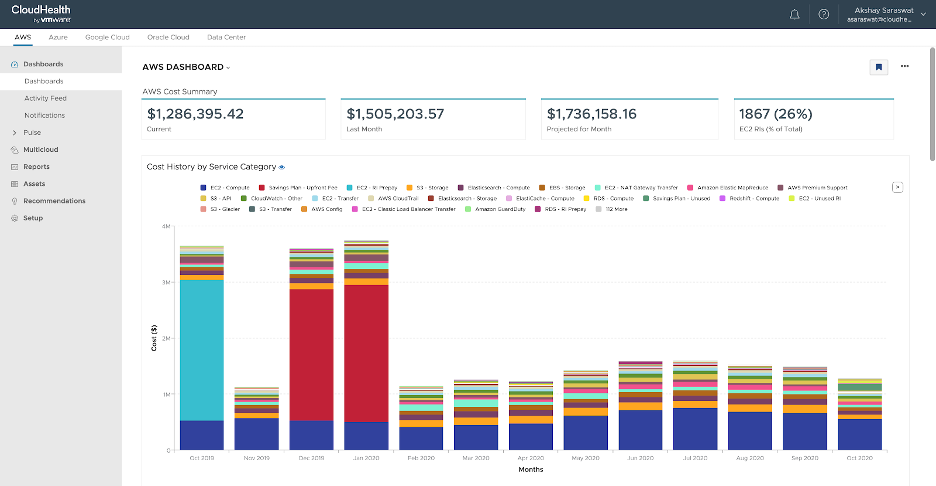This screenshot has height=486, width=936.
Task: Open the EC2 RIs 1867 (26%) card
Action: pyautogui.click(x=814, y=119)
